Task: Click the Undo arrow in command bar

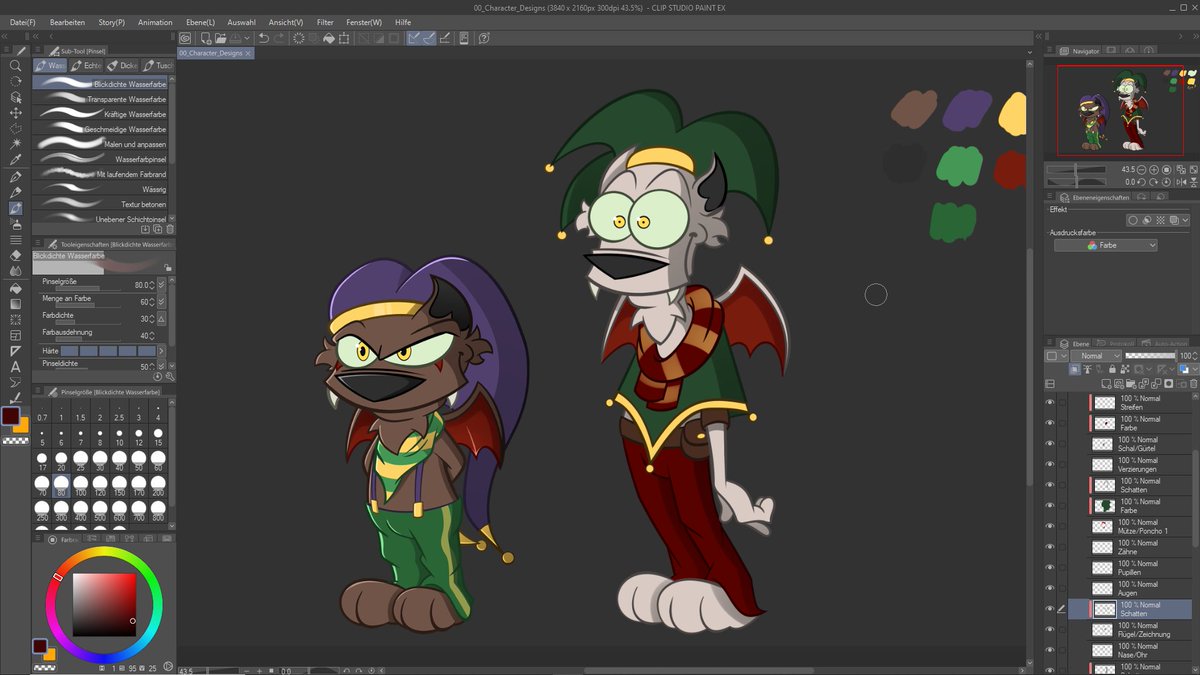Action: [x=263, y=38]
